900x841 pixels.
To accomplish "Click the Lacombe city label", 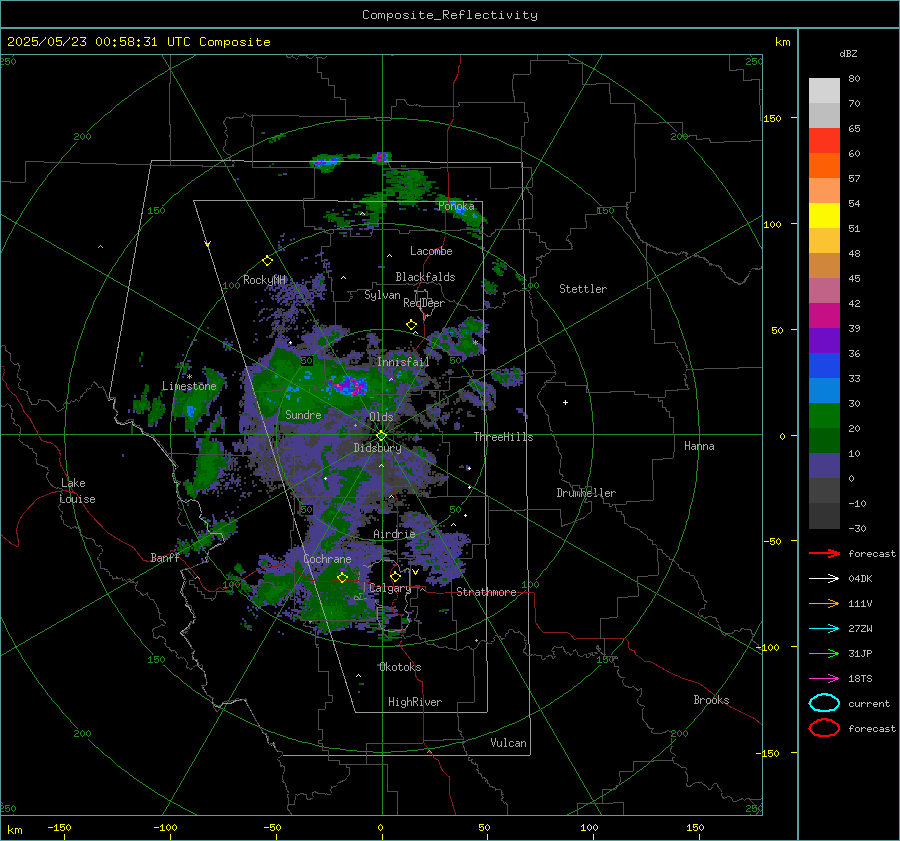I will (431, 251).
